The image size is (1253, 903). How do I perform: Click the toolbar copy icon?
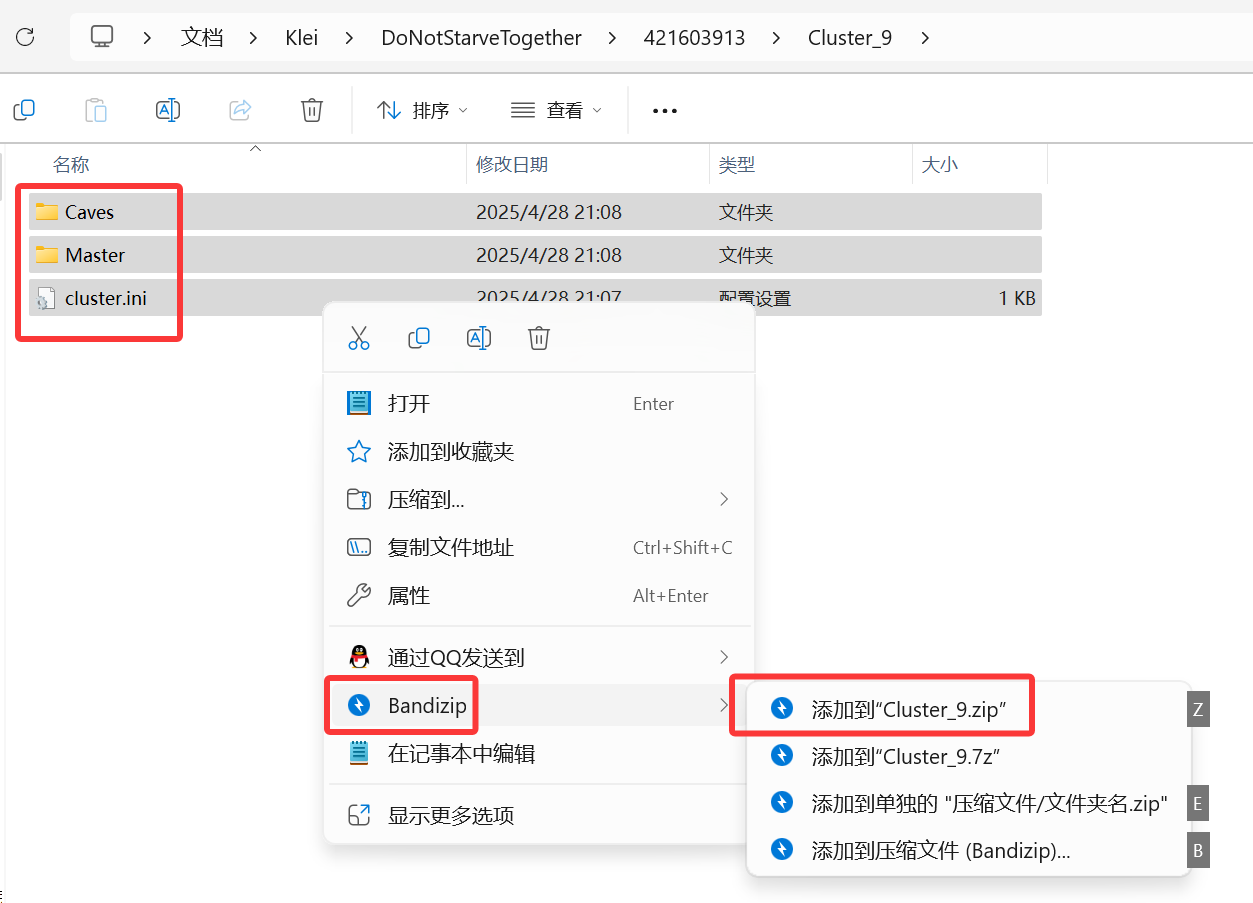(x=24, y=110)
